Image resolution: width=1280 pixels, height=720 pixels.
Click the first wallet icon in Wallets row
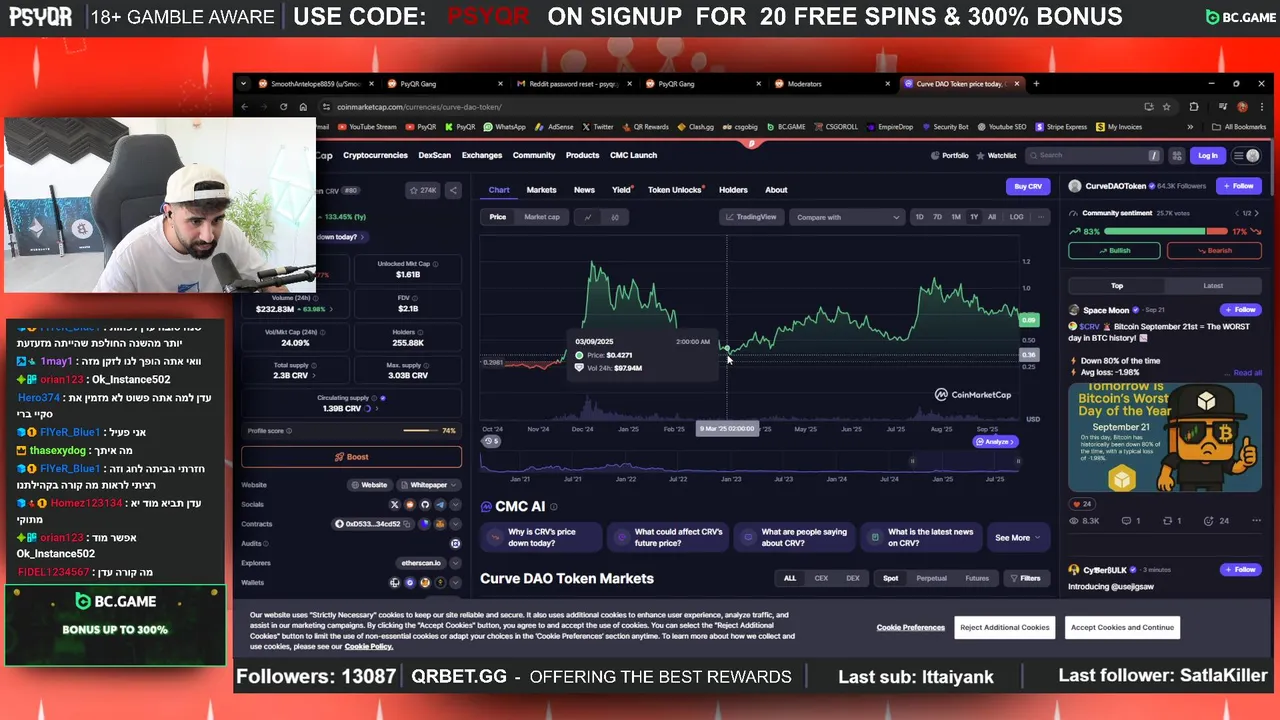coord(394,582)
